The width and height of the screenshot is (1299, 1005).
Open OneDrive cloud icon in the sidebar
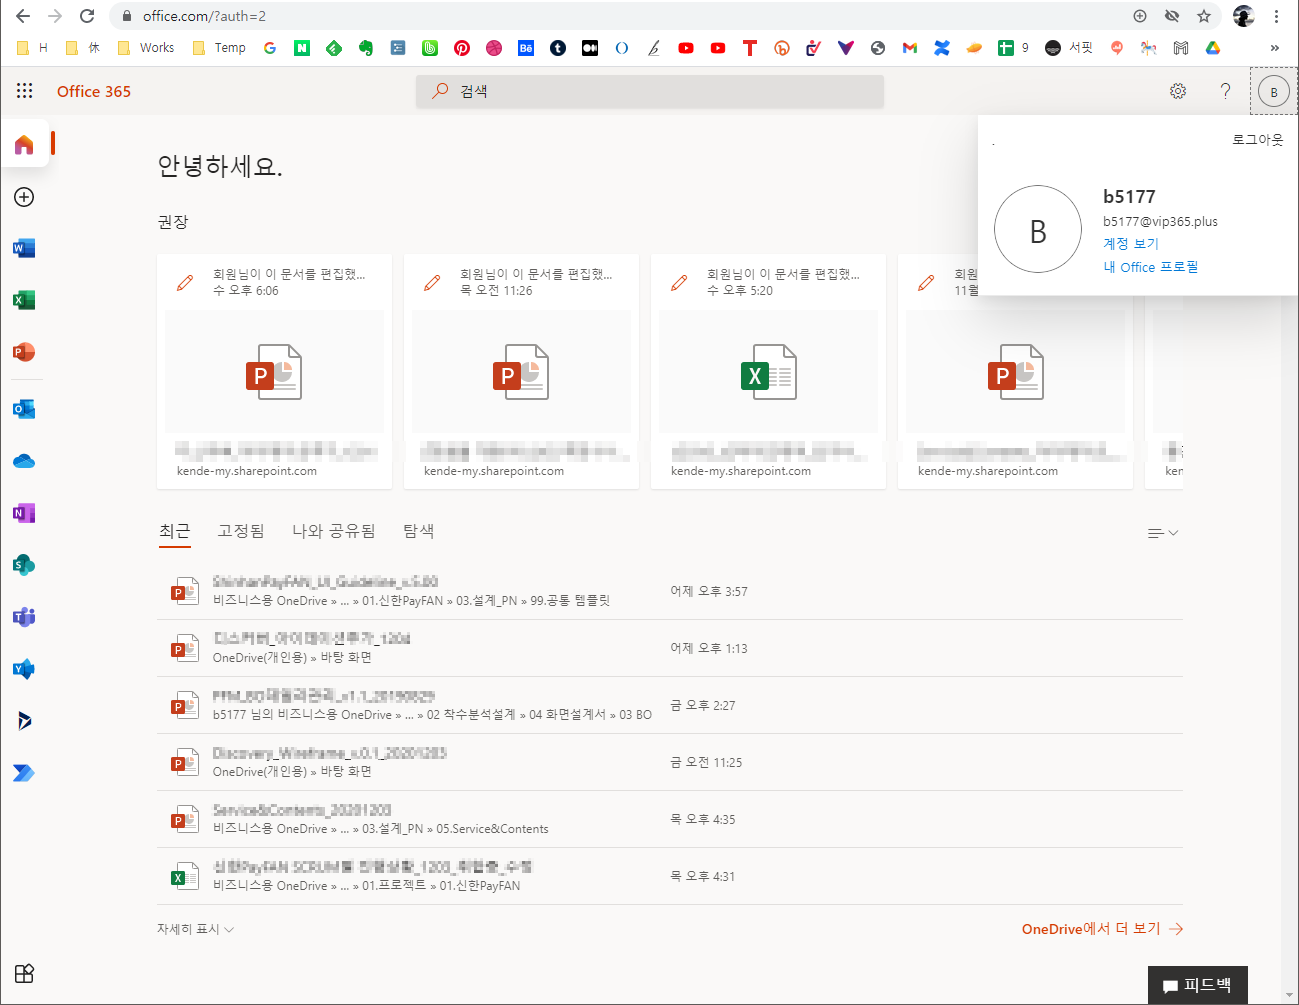coord(24,461)
